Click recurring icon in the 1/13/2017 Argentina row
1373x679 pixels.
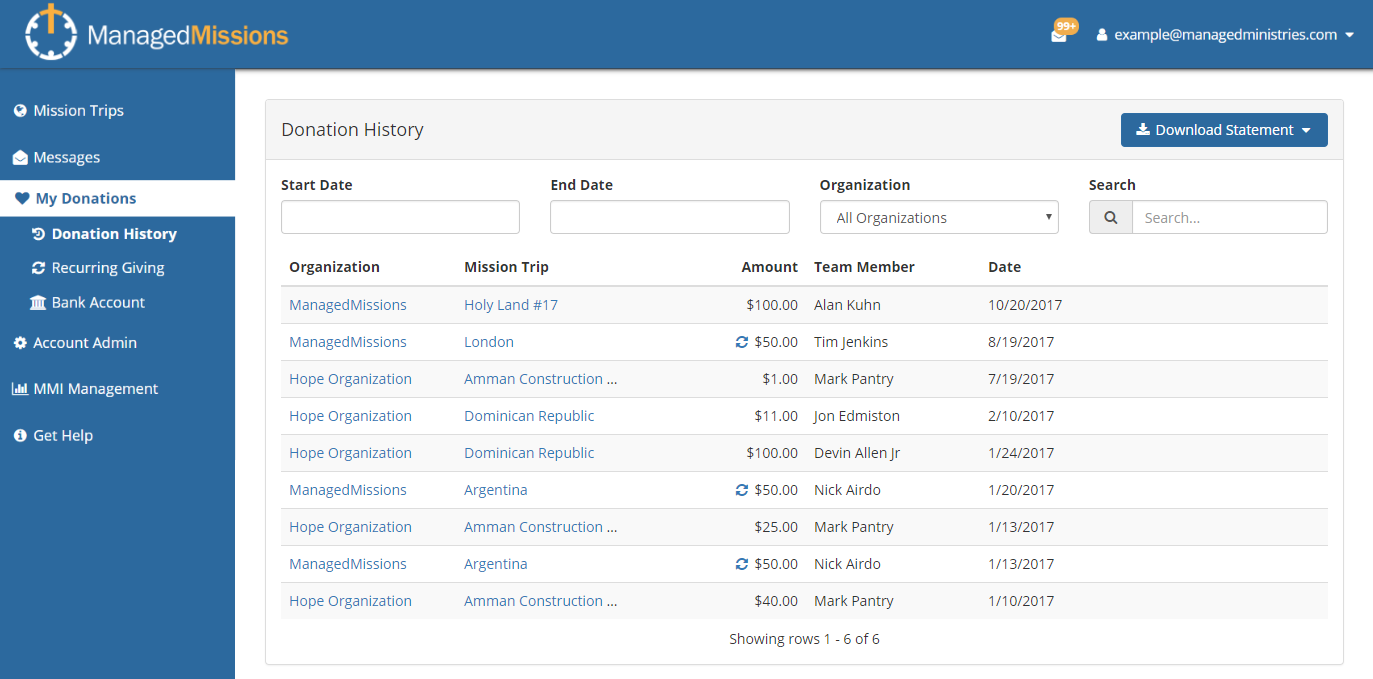[x=741, y=564]
